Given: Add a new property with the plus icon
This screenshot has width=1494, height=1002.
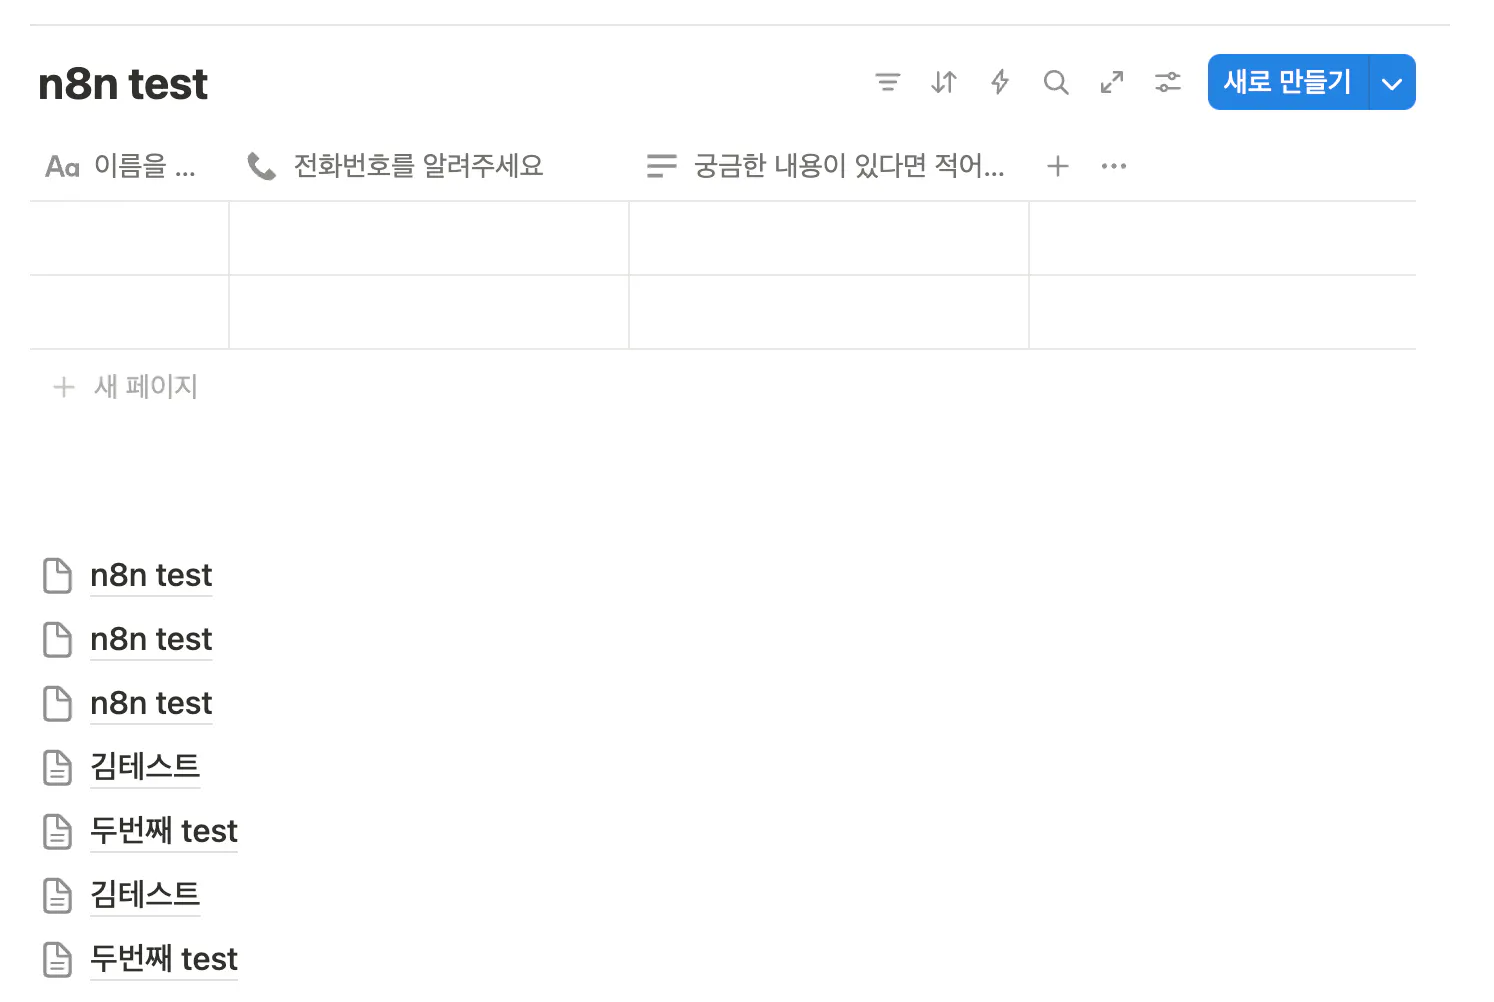Looking at the screenshot, I should pos(1057,165).
